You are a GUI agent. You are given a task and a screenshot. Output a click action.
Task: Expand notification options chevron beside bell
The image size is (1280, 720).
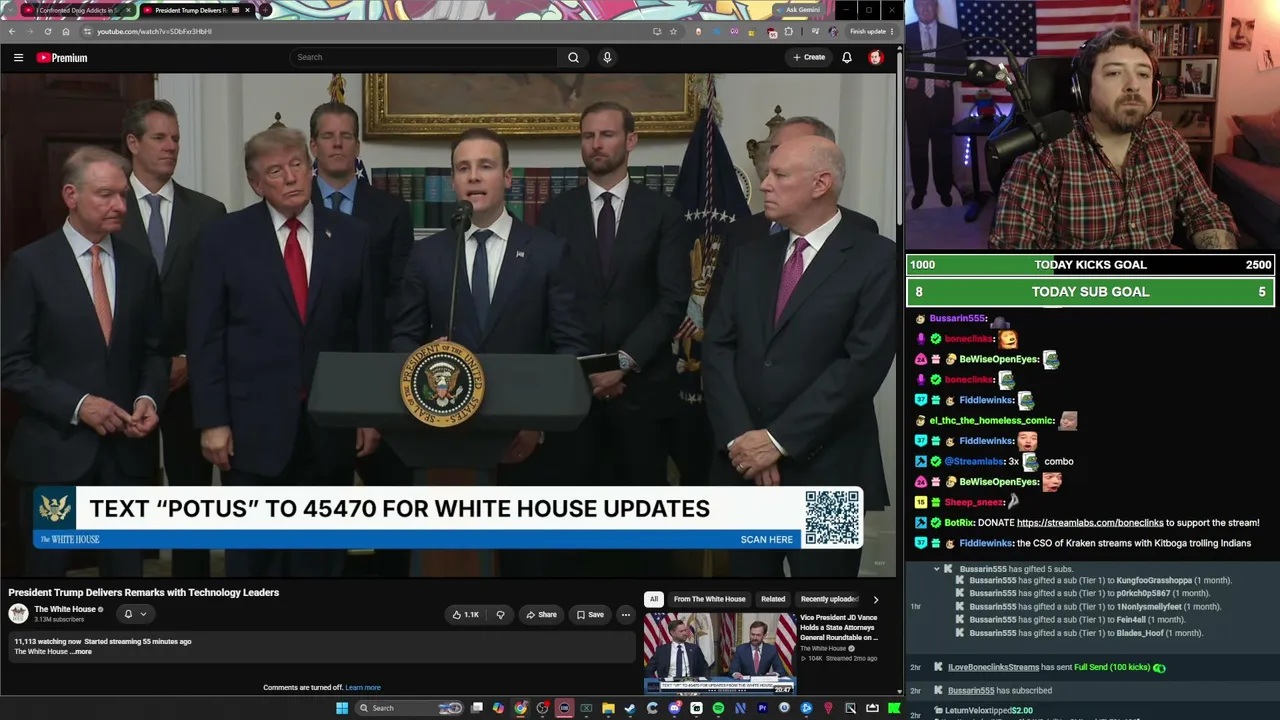coord(143,614)
